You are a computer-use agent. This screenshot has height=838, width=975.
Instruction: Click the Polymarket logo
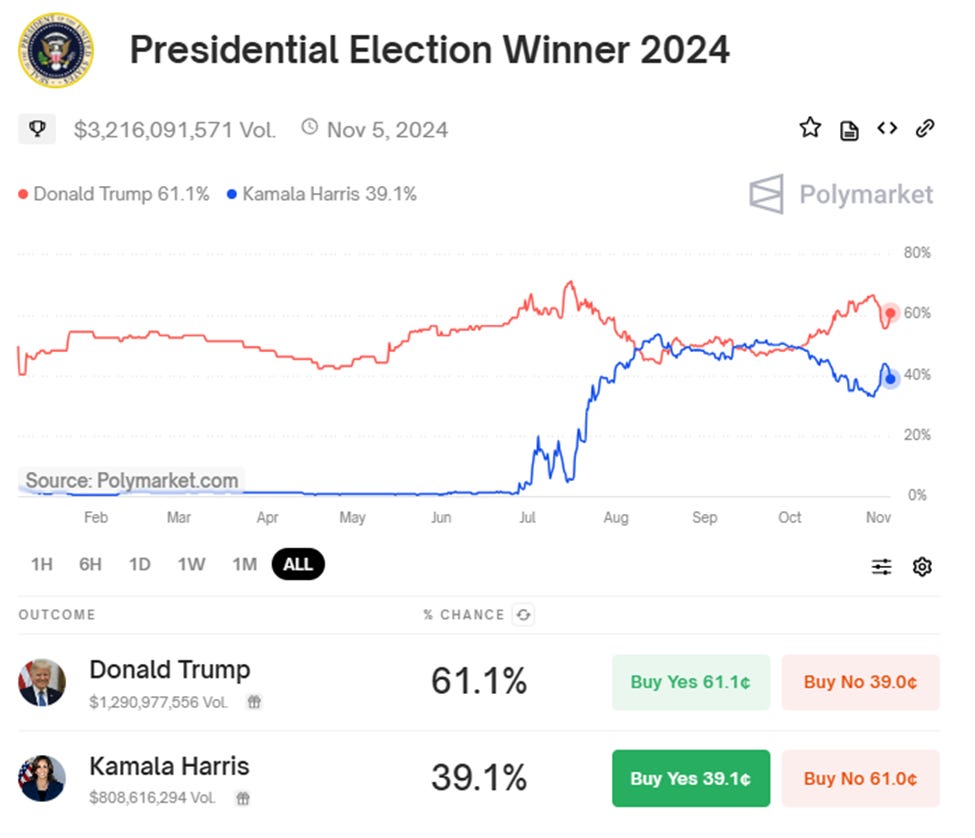pos(840,194)
